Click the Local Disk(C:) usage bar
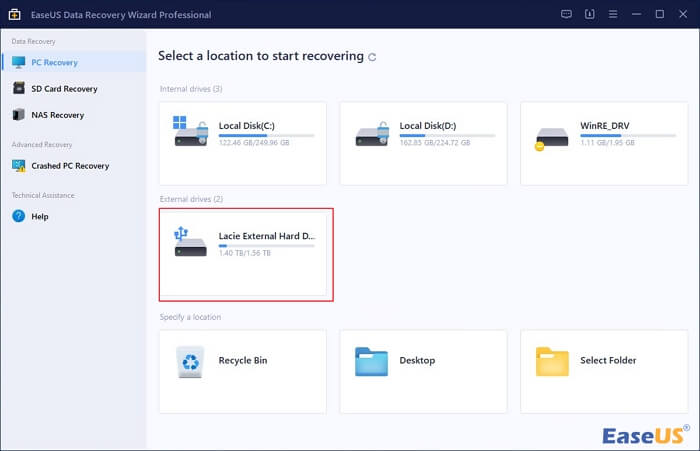 (x=266, y=135)
